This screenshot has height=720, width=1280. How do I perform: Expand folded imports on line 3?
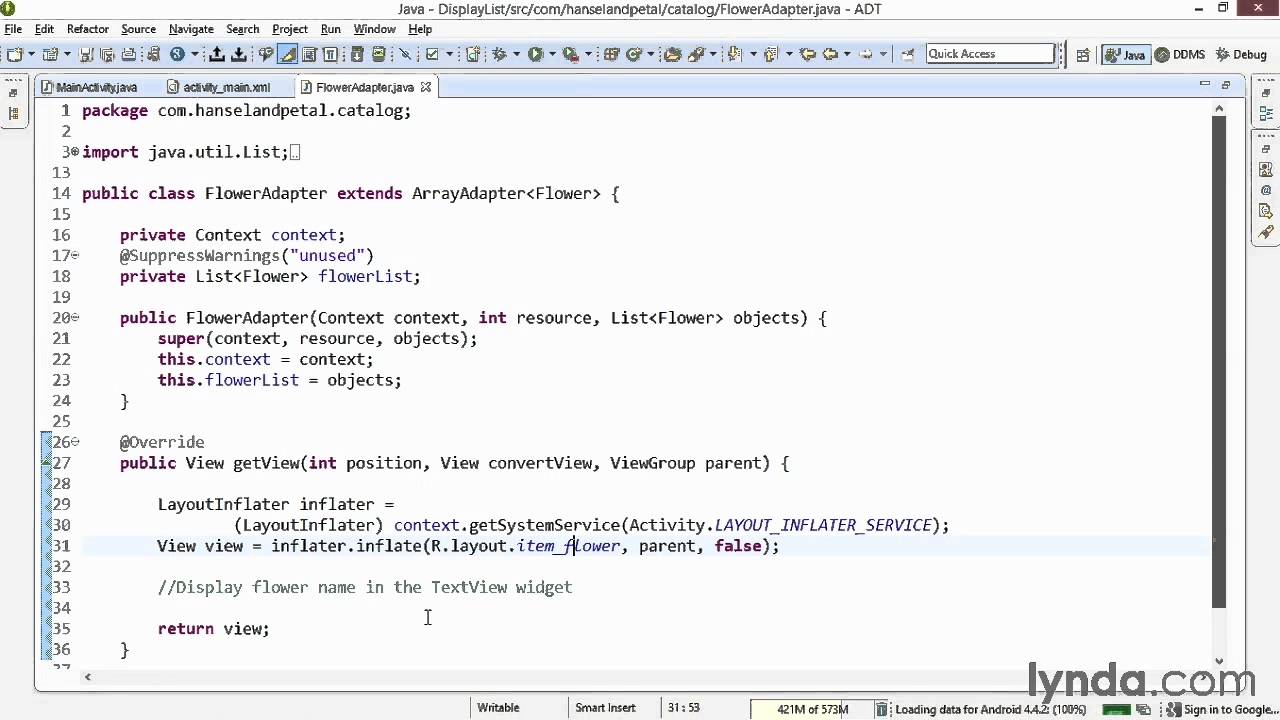(75, 152)
